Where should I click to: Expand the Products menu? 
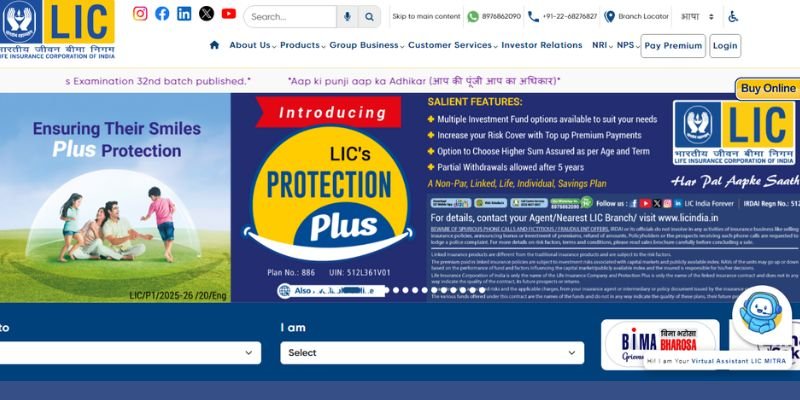pos(303,45)
